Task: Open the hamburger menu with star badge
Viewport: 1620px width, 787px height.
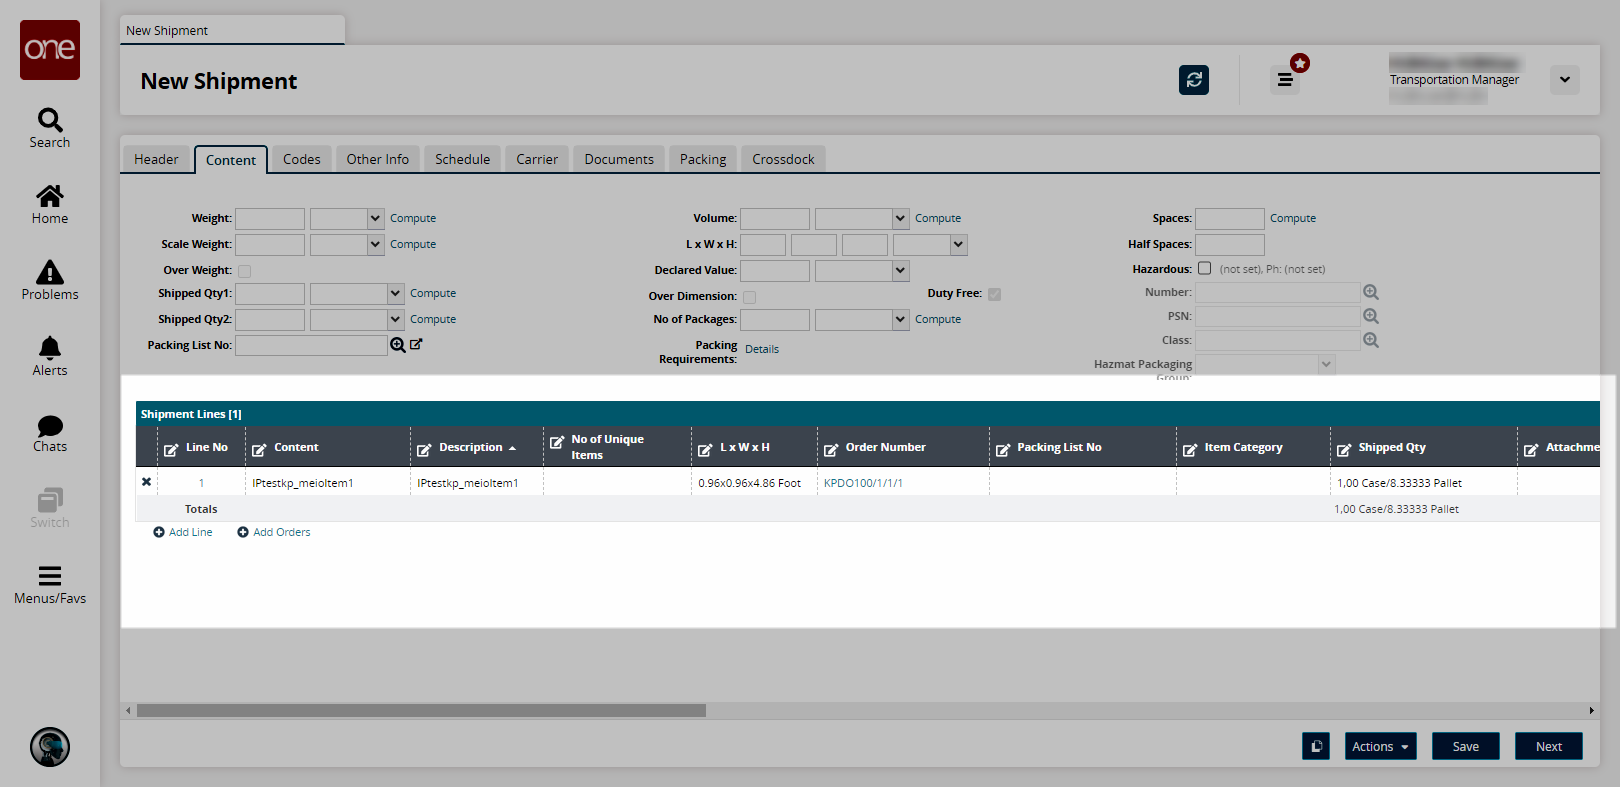Action: (x=1285, y=80)
